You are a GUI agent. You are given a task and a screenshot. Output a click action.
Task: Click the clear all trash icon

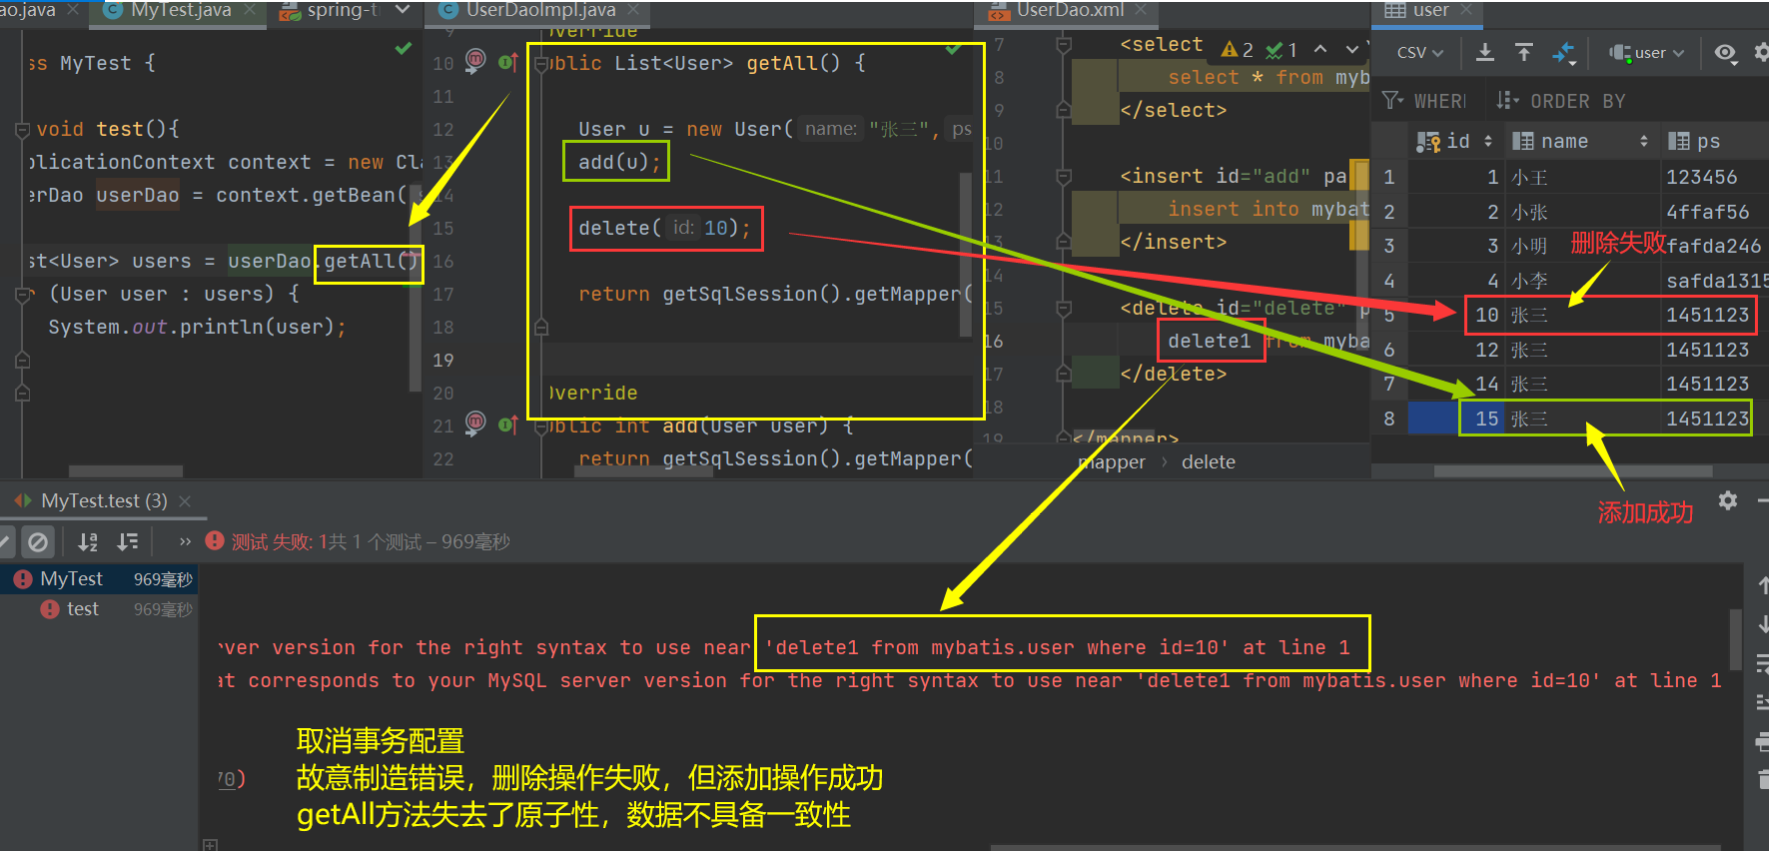[1762, 779]
